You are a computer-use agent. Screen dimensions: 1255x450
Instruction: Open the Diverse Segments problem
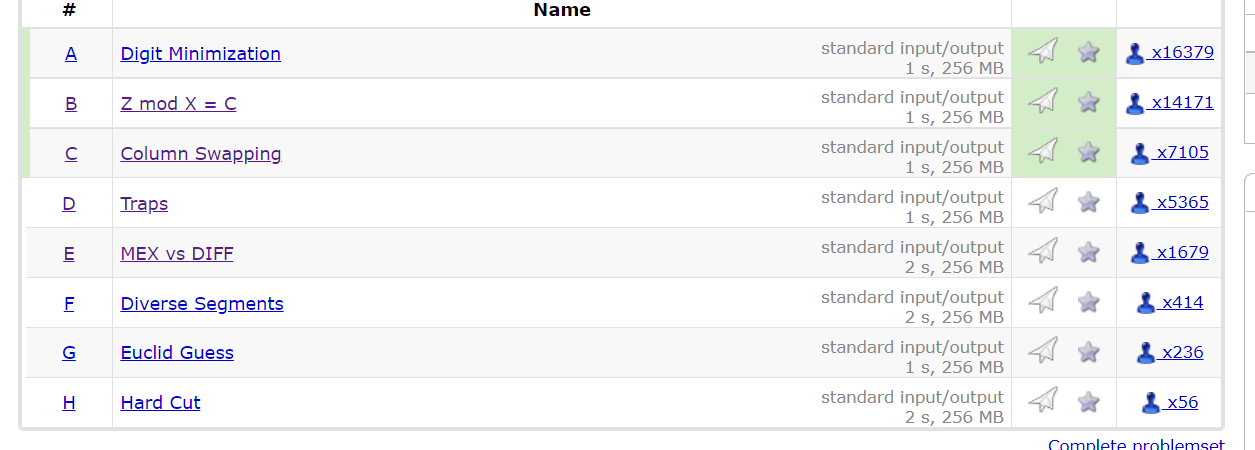click(x=202, y=304)
